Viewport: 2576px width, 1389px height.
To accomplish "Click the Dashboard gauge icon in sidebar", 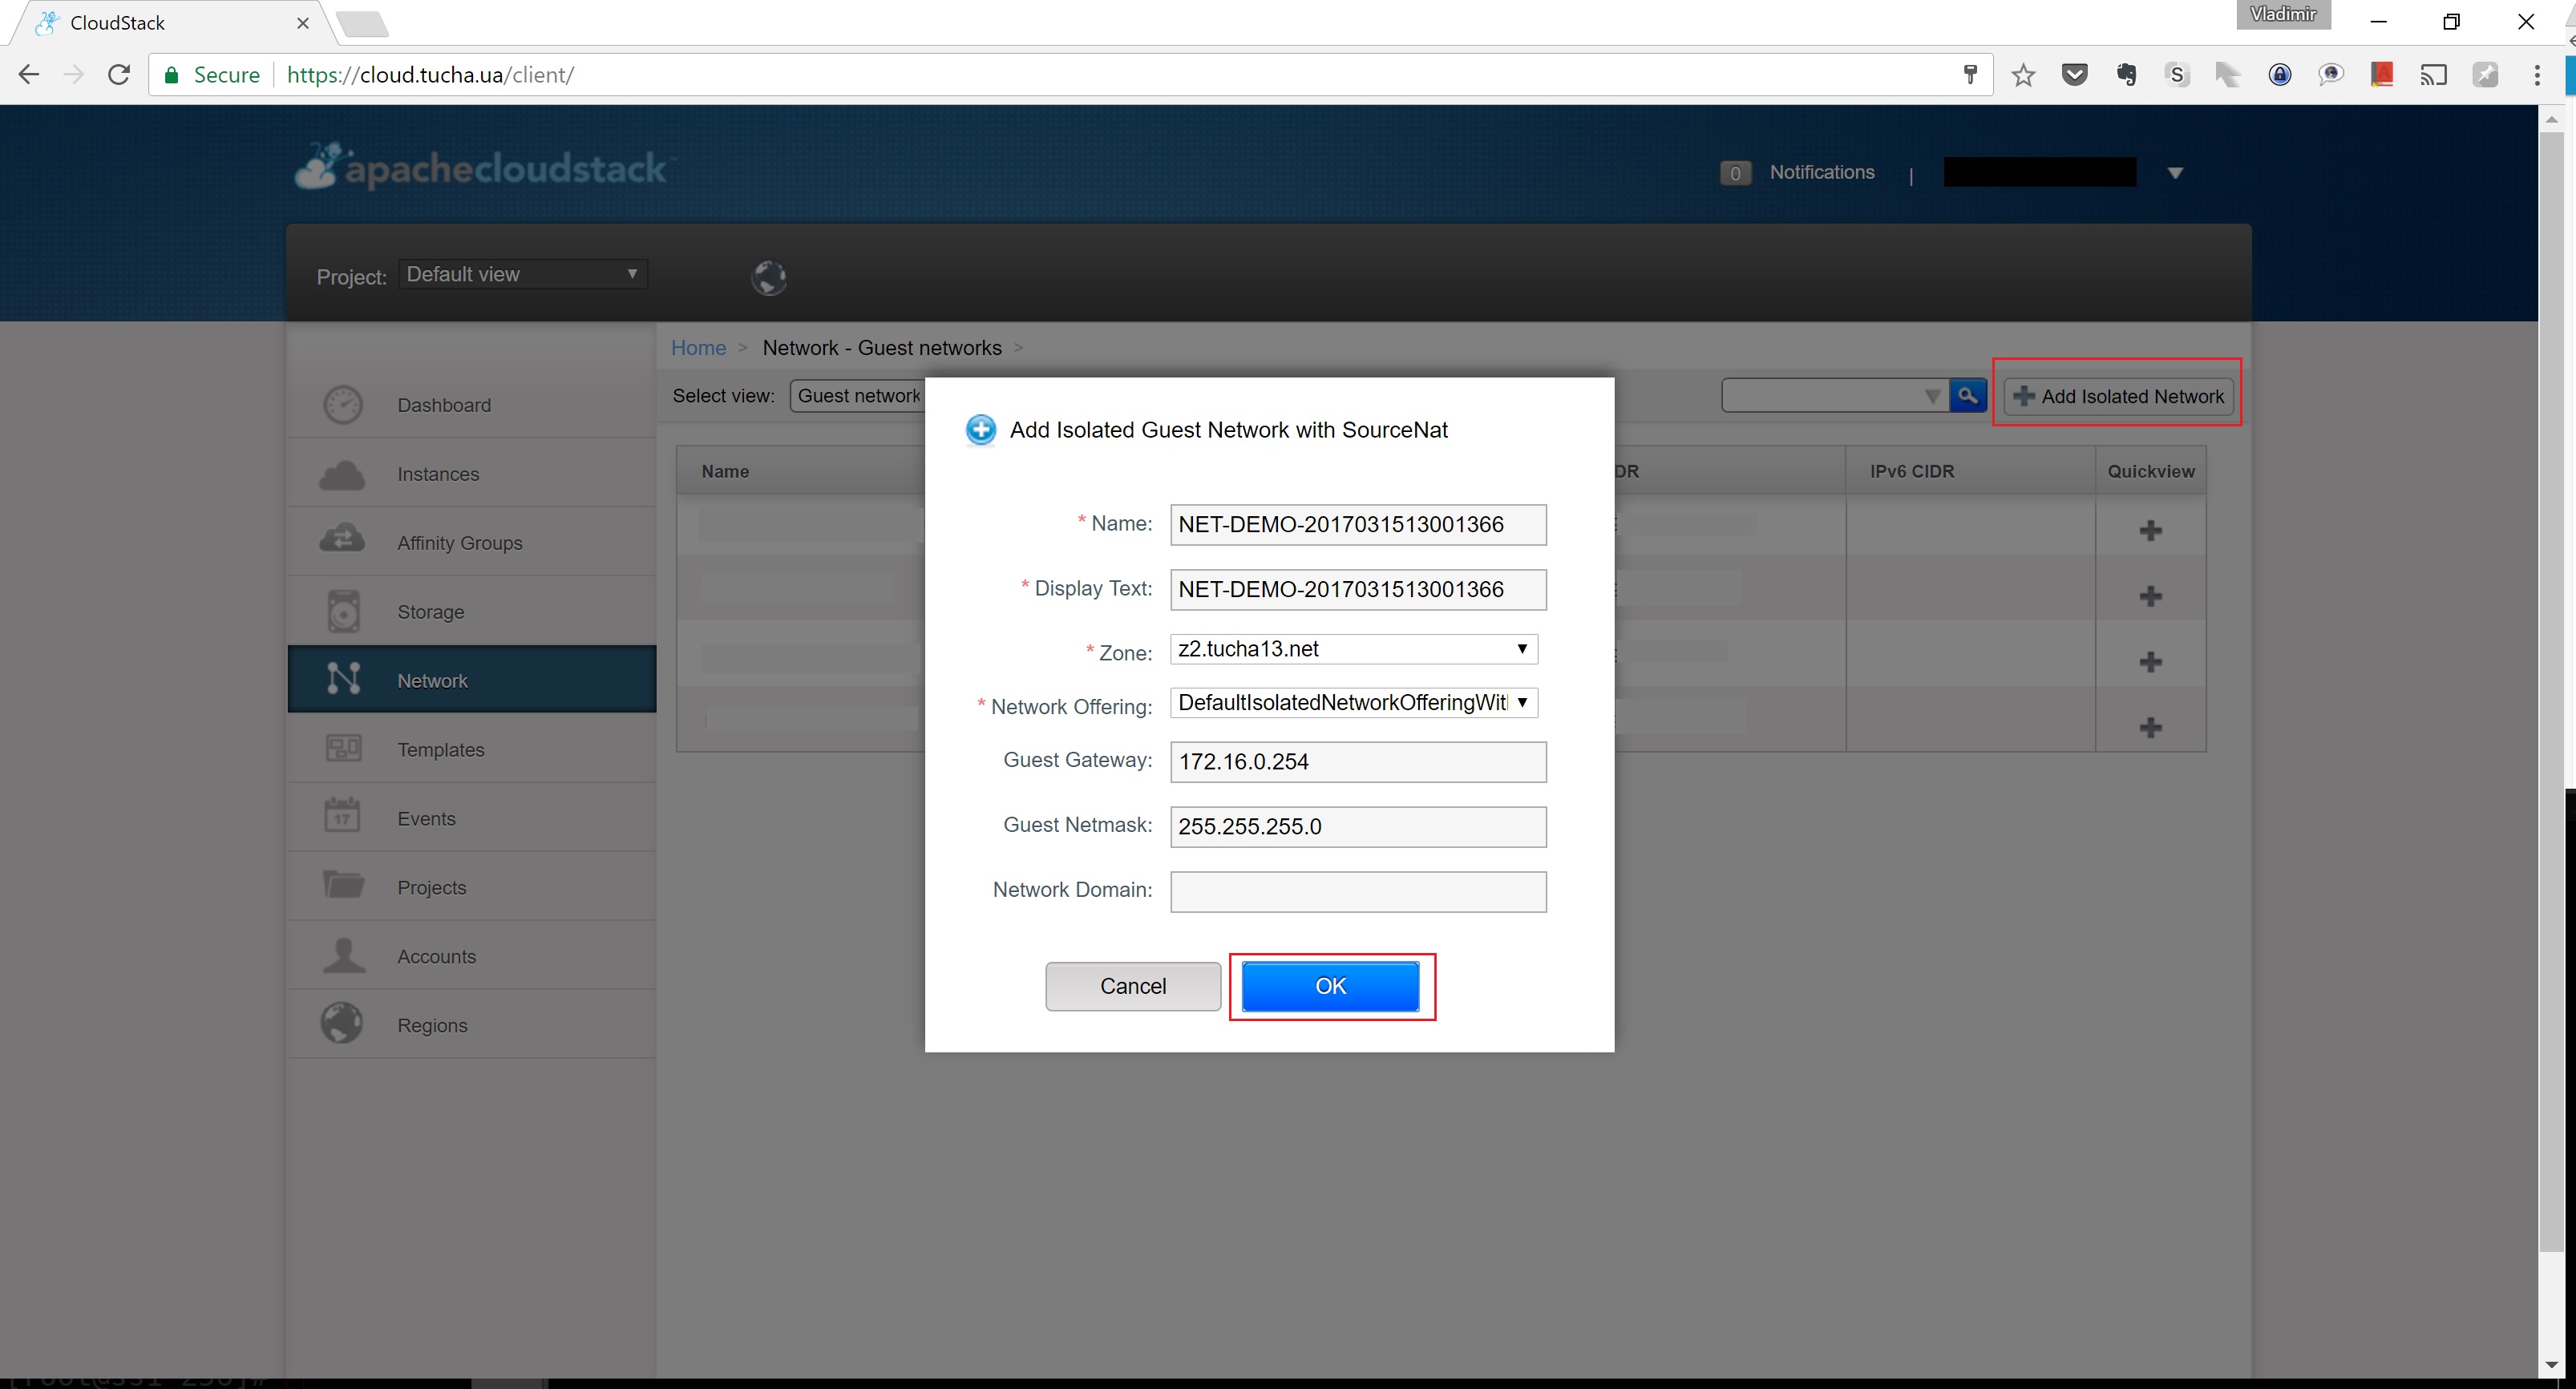I will [343, 405].
